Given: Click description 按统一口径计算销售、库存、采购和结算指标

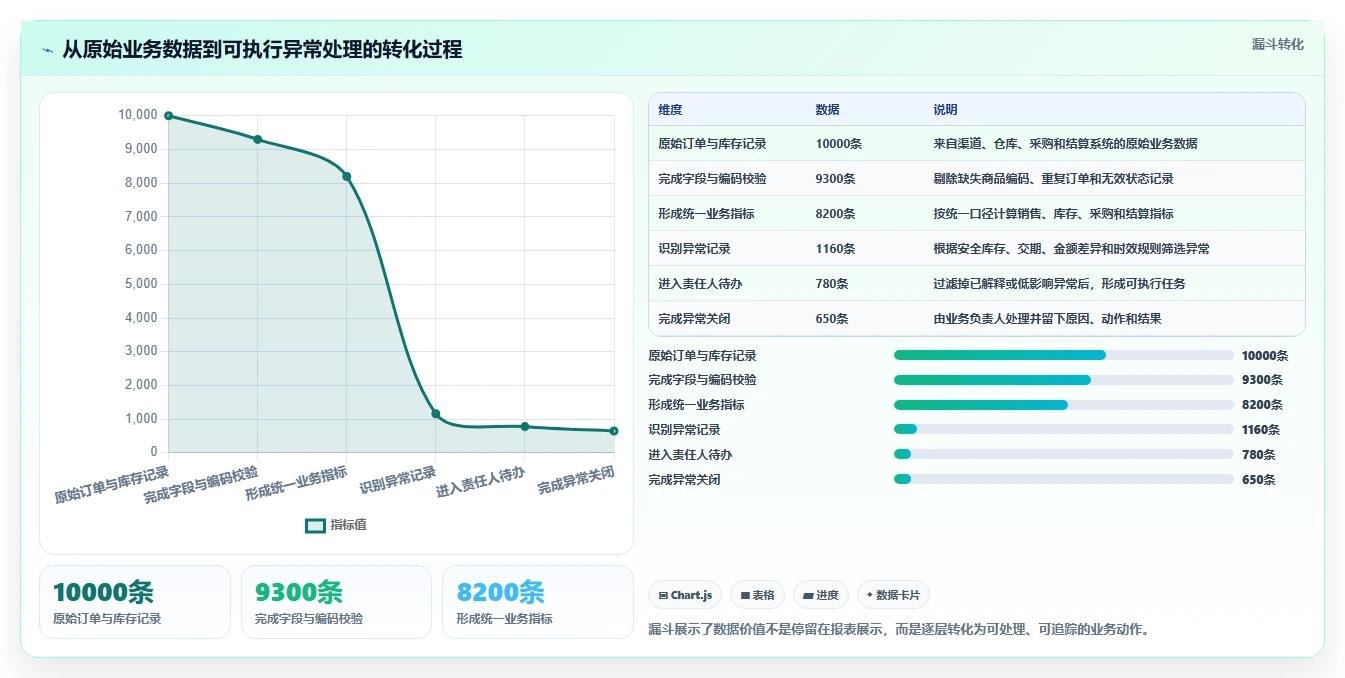Looking at the screenshot, I should [1053, 214].
